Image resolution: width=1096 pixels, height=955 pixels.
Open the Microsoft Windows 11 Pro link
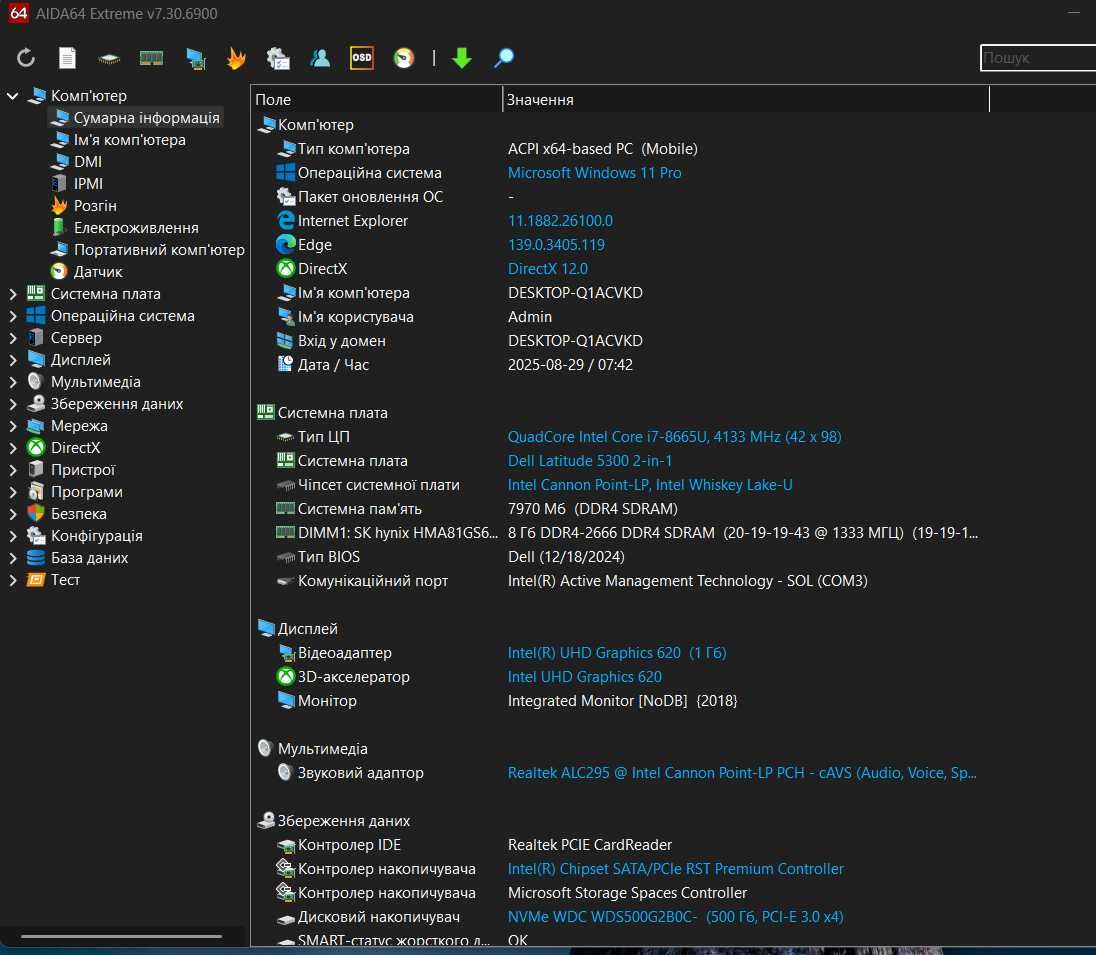click(x=594, y=173)
